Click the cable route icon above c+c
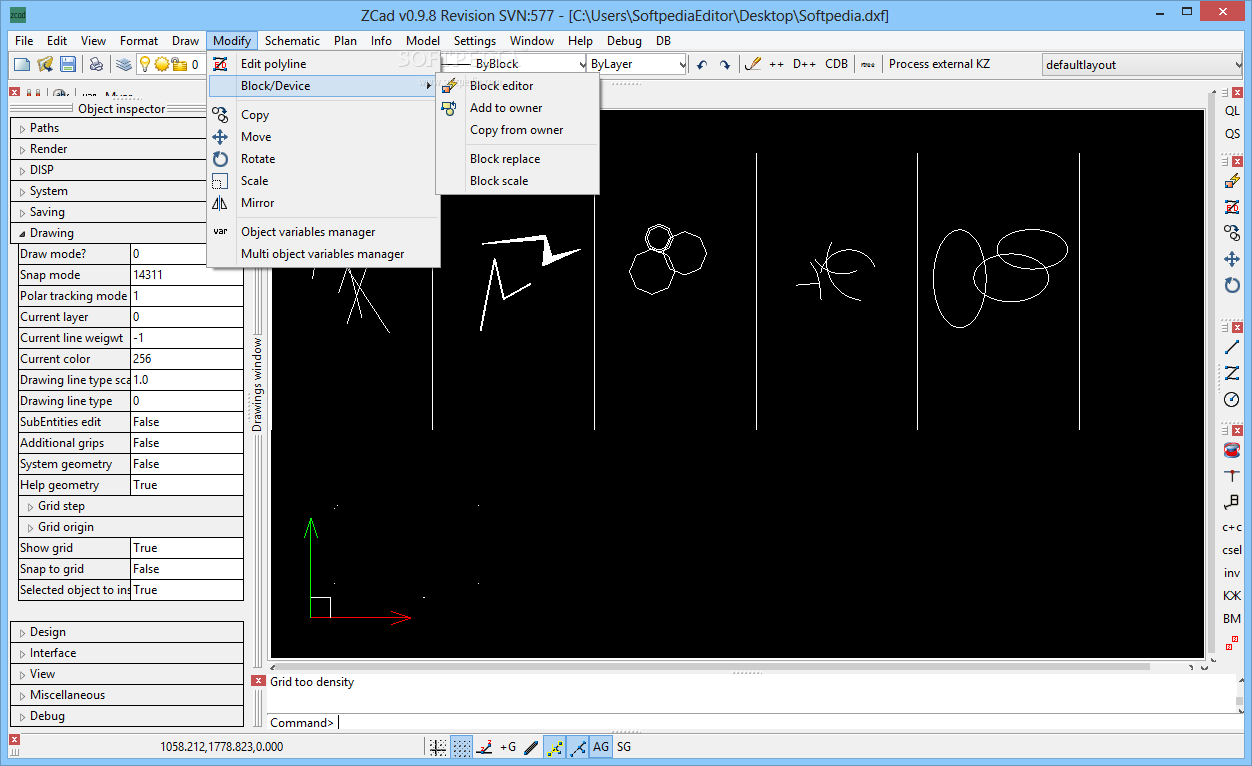This screenshot has height=766, width=1252. click(x=1232, y=501)
